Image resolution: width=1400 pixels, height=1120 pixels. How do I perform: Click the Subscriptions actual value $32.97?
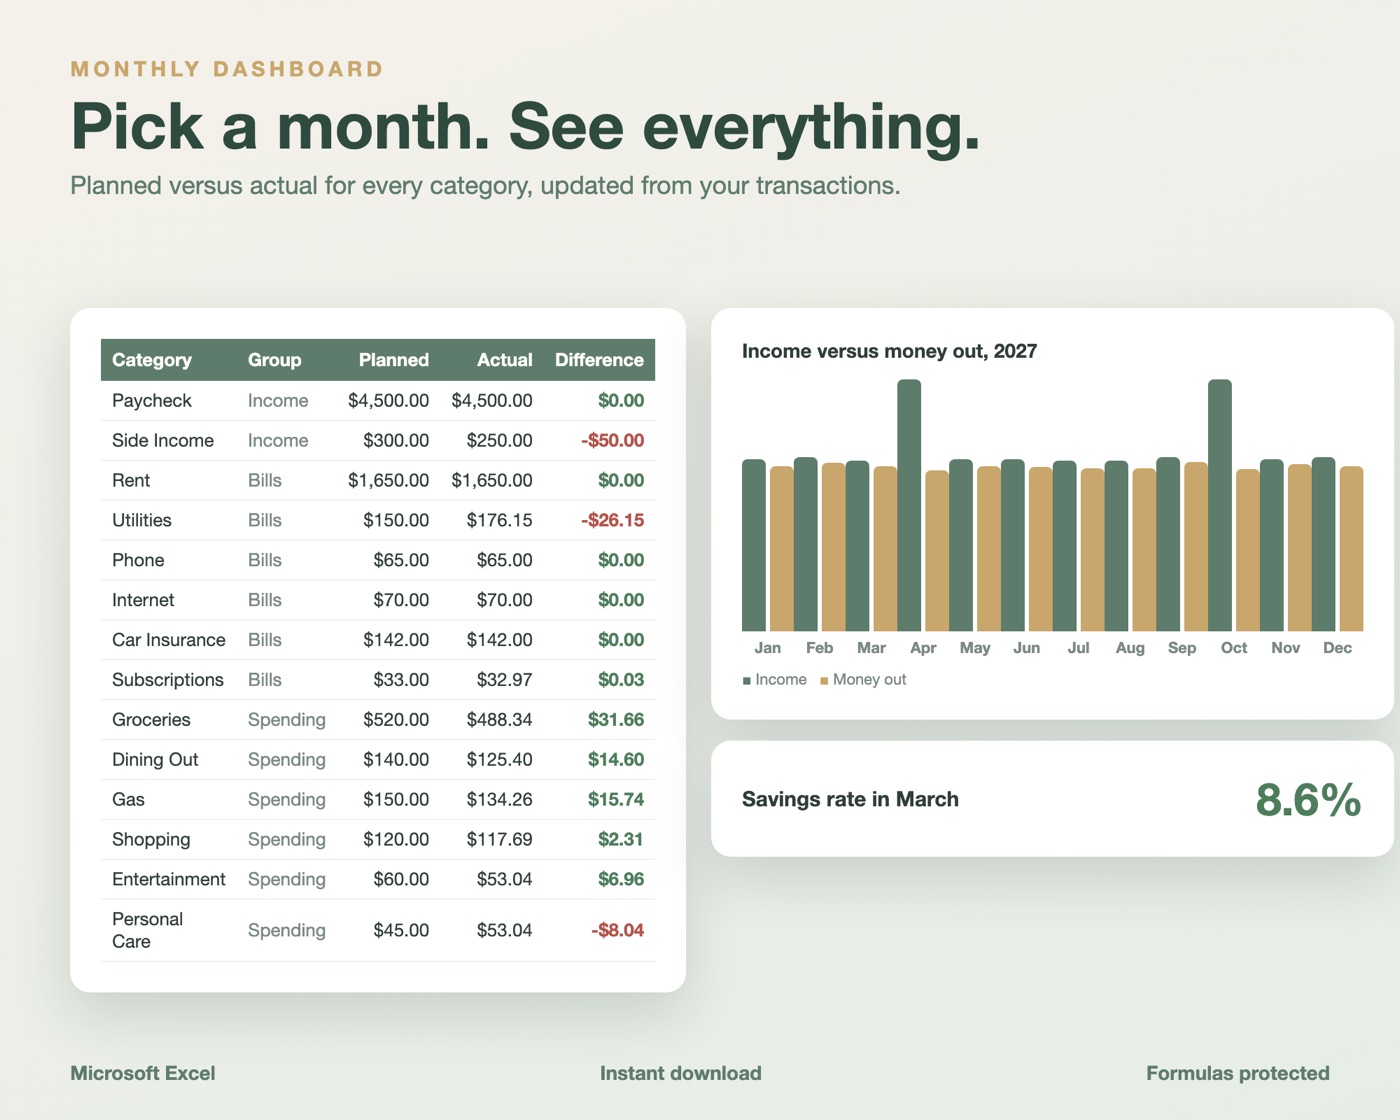point(504,680)
